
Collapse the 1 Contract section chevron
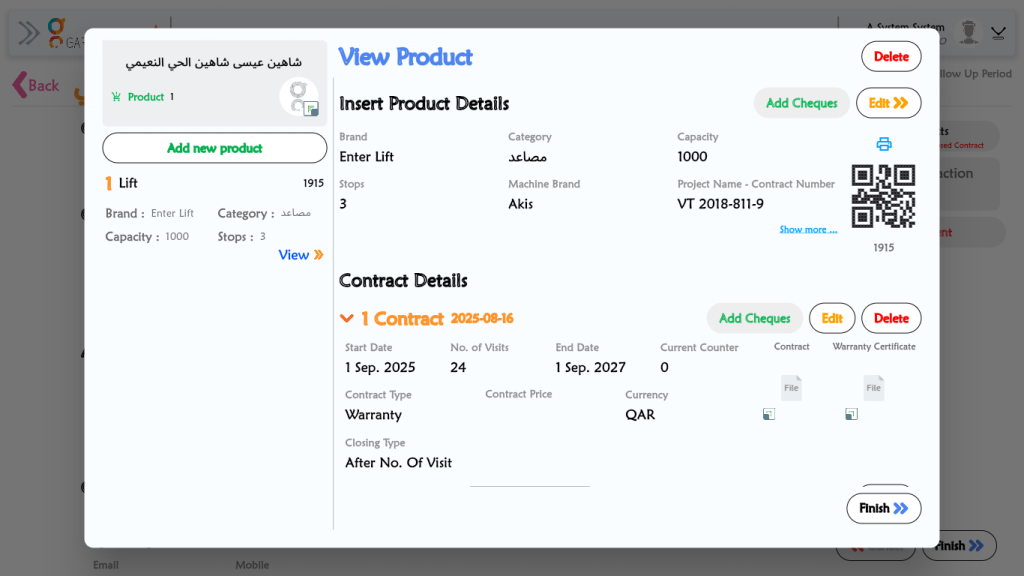347,319
